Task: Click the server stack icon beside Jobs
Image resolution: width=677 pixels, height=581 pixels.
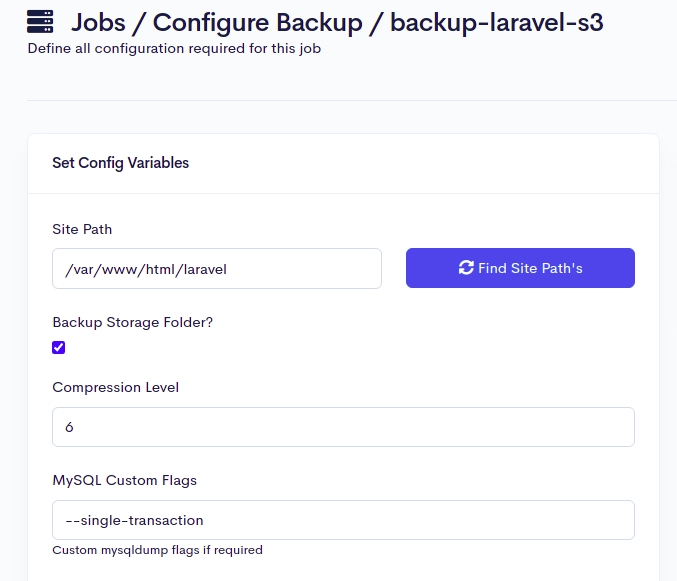Action: [40, 21]
